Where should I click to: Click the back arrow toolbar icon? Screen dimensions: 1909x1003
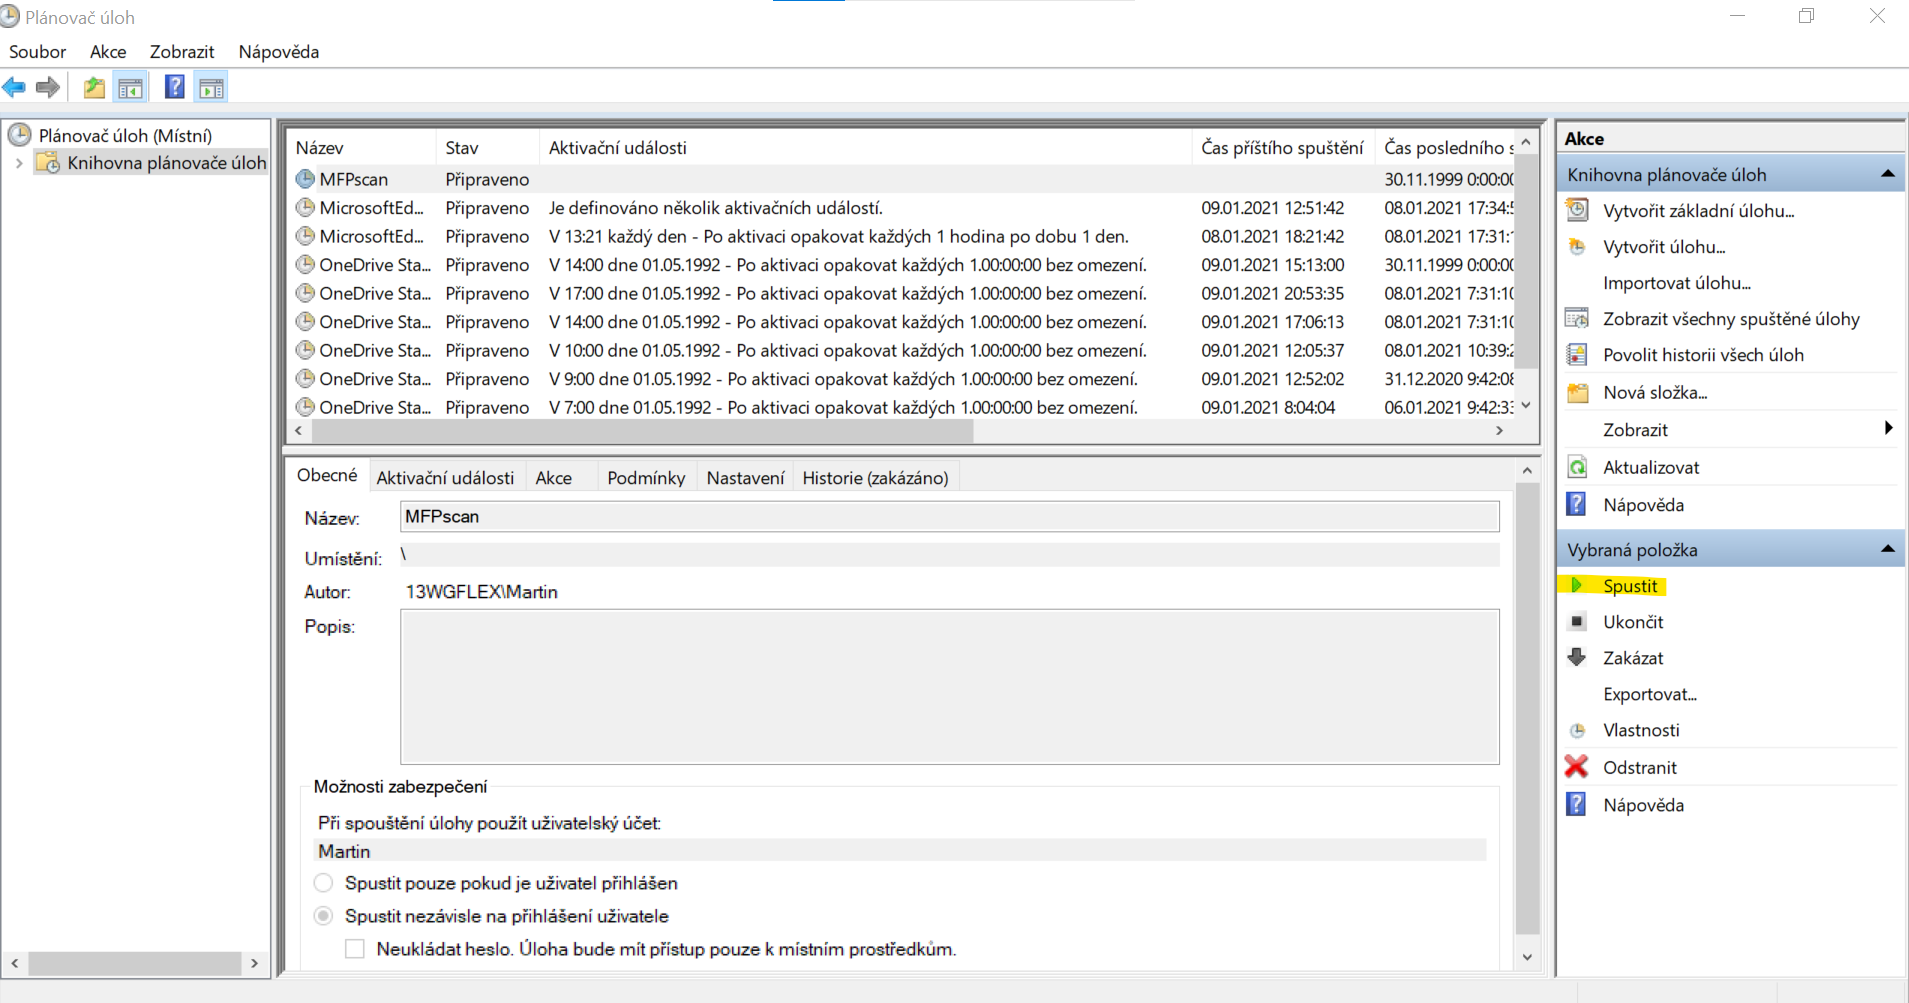(x=14, y=88)
